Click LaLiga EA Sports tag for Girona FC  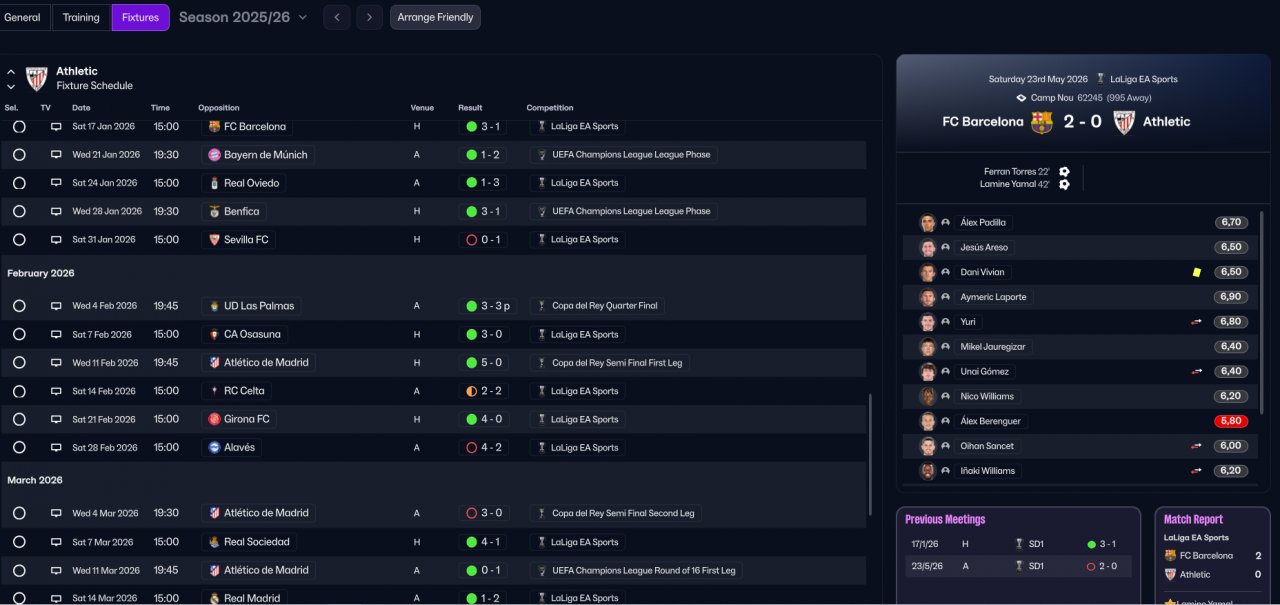point(578,419)
